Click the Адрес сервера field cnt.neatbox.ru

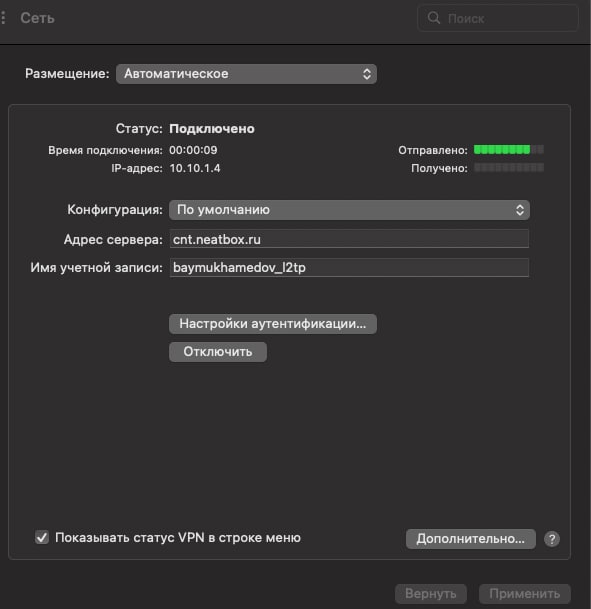(x=349, y=238)
